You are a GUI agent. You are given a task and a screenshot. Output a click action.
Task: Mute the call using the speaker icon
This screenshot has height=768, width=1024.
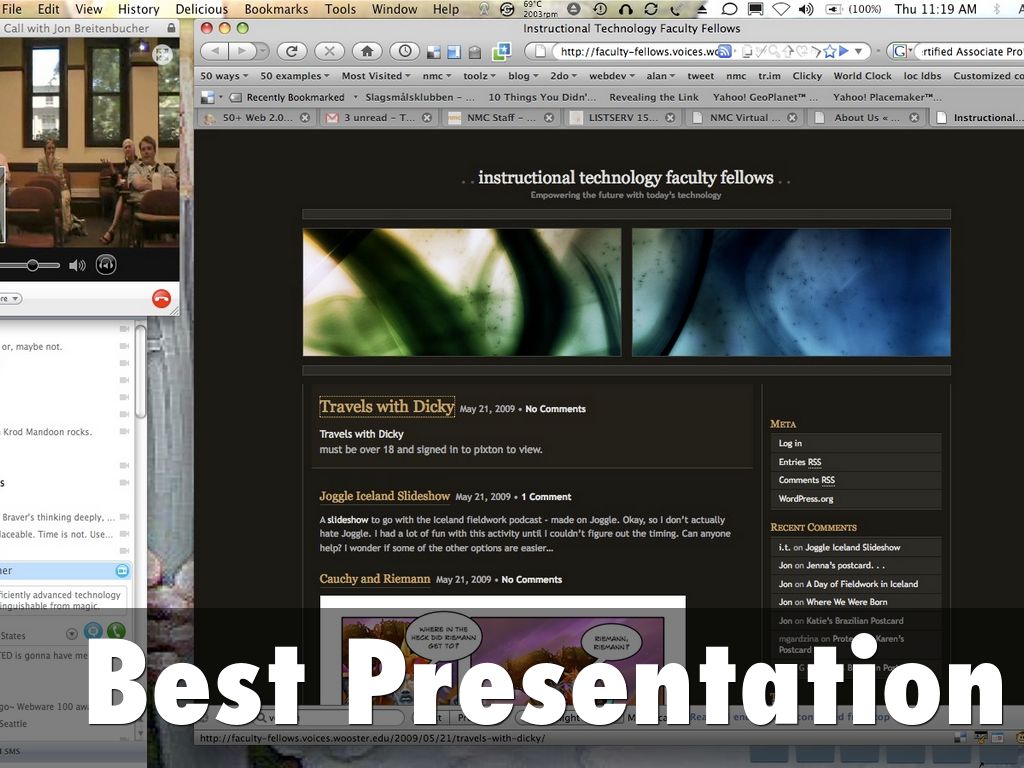click(77, 265)
